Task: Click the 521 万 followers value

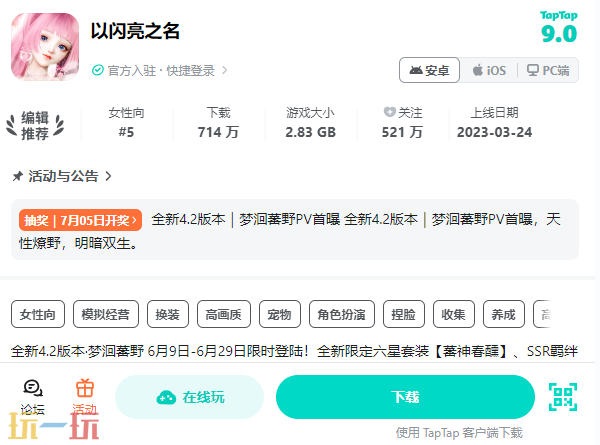Action: (x=402, y=132)
